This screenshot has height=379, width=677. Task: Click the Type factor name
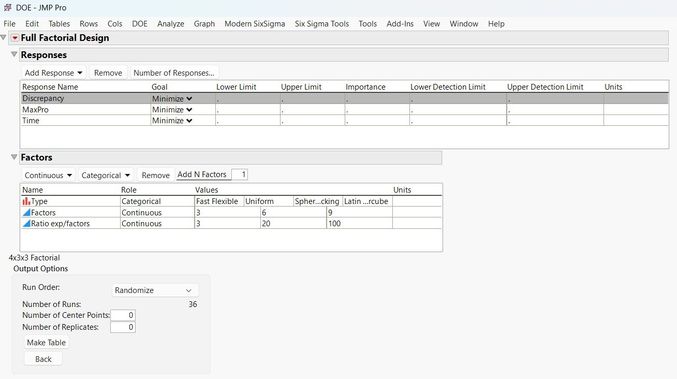coord(39,201)
